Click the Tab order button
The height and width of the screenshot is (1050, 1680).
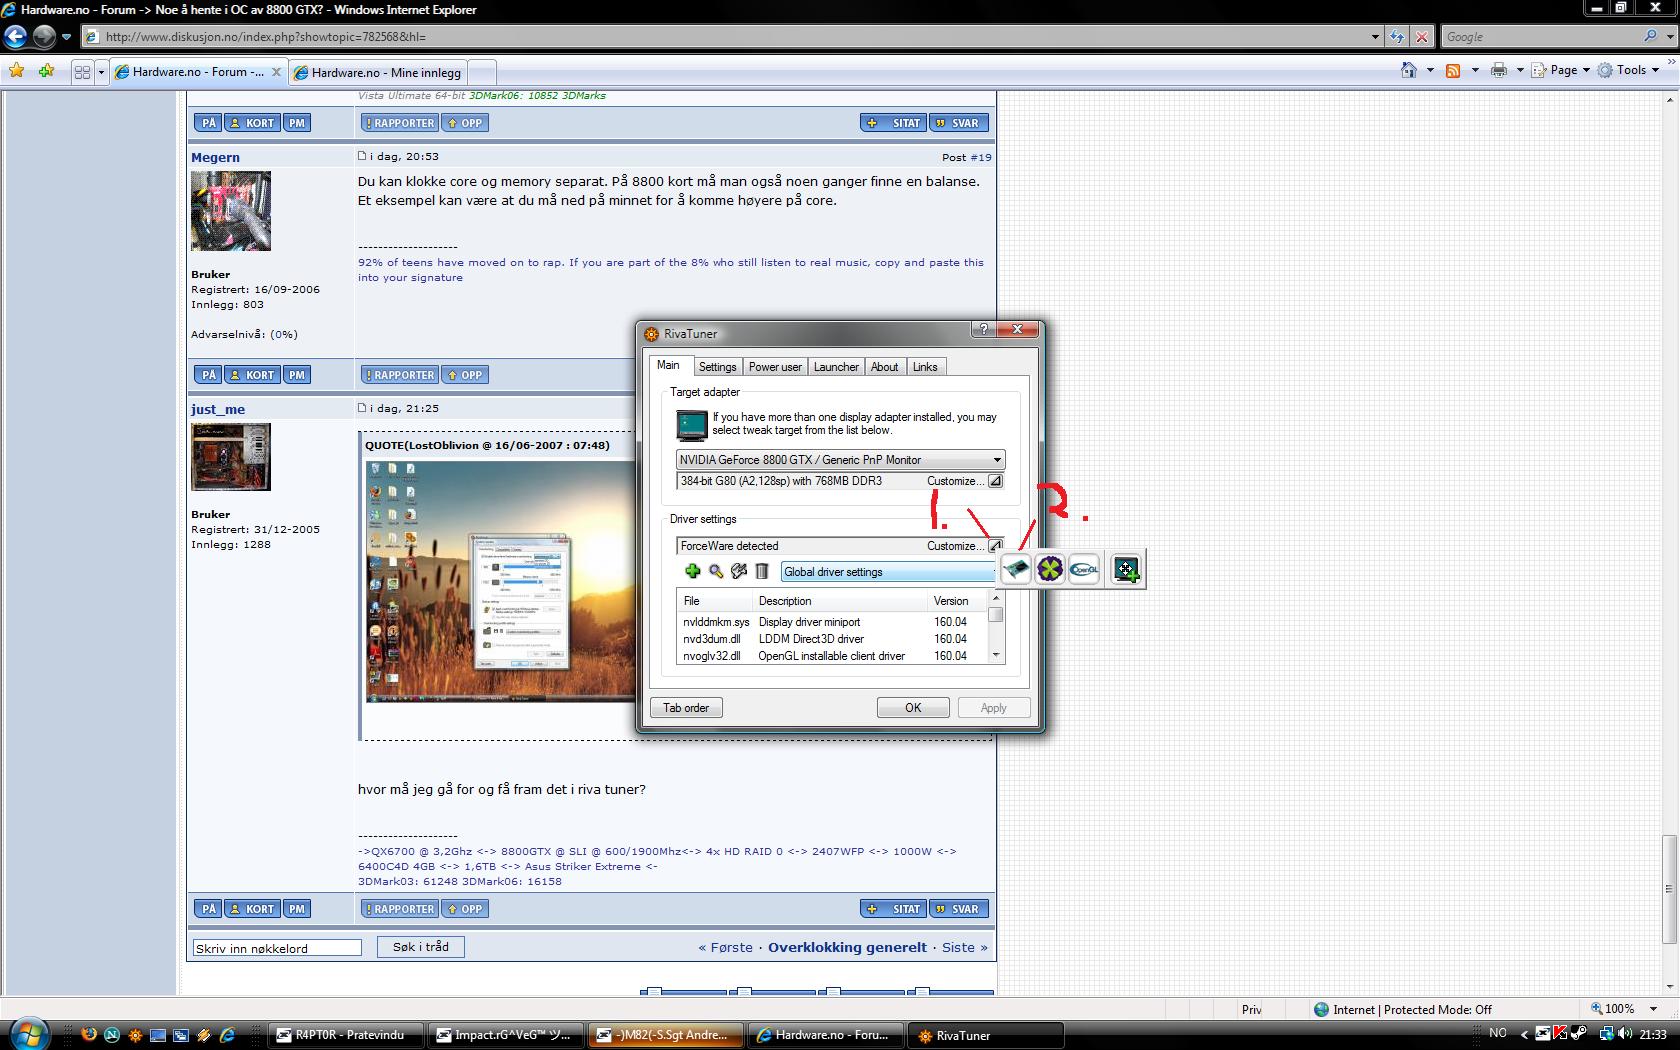coord(686,707)
